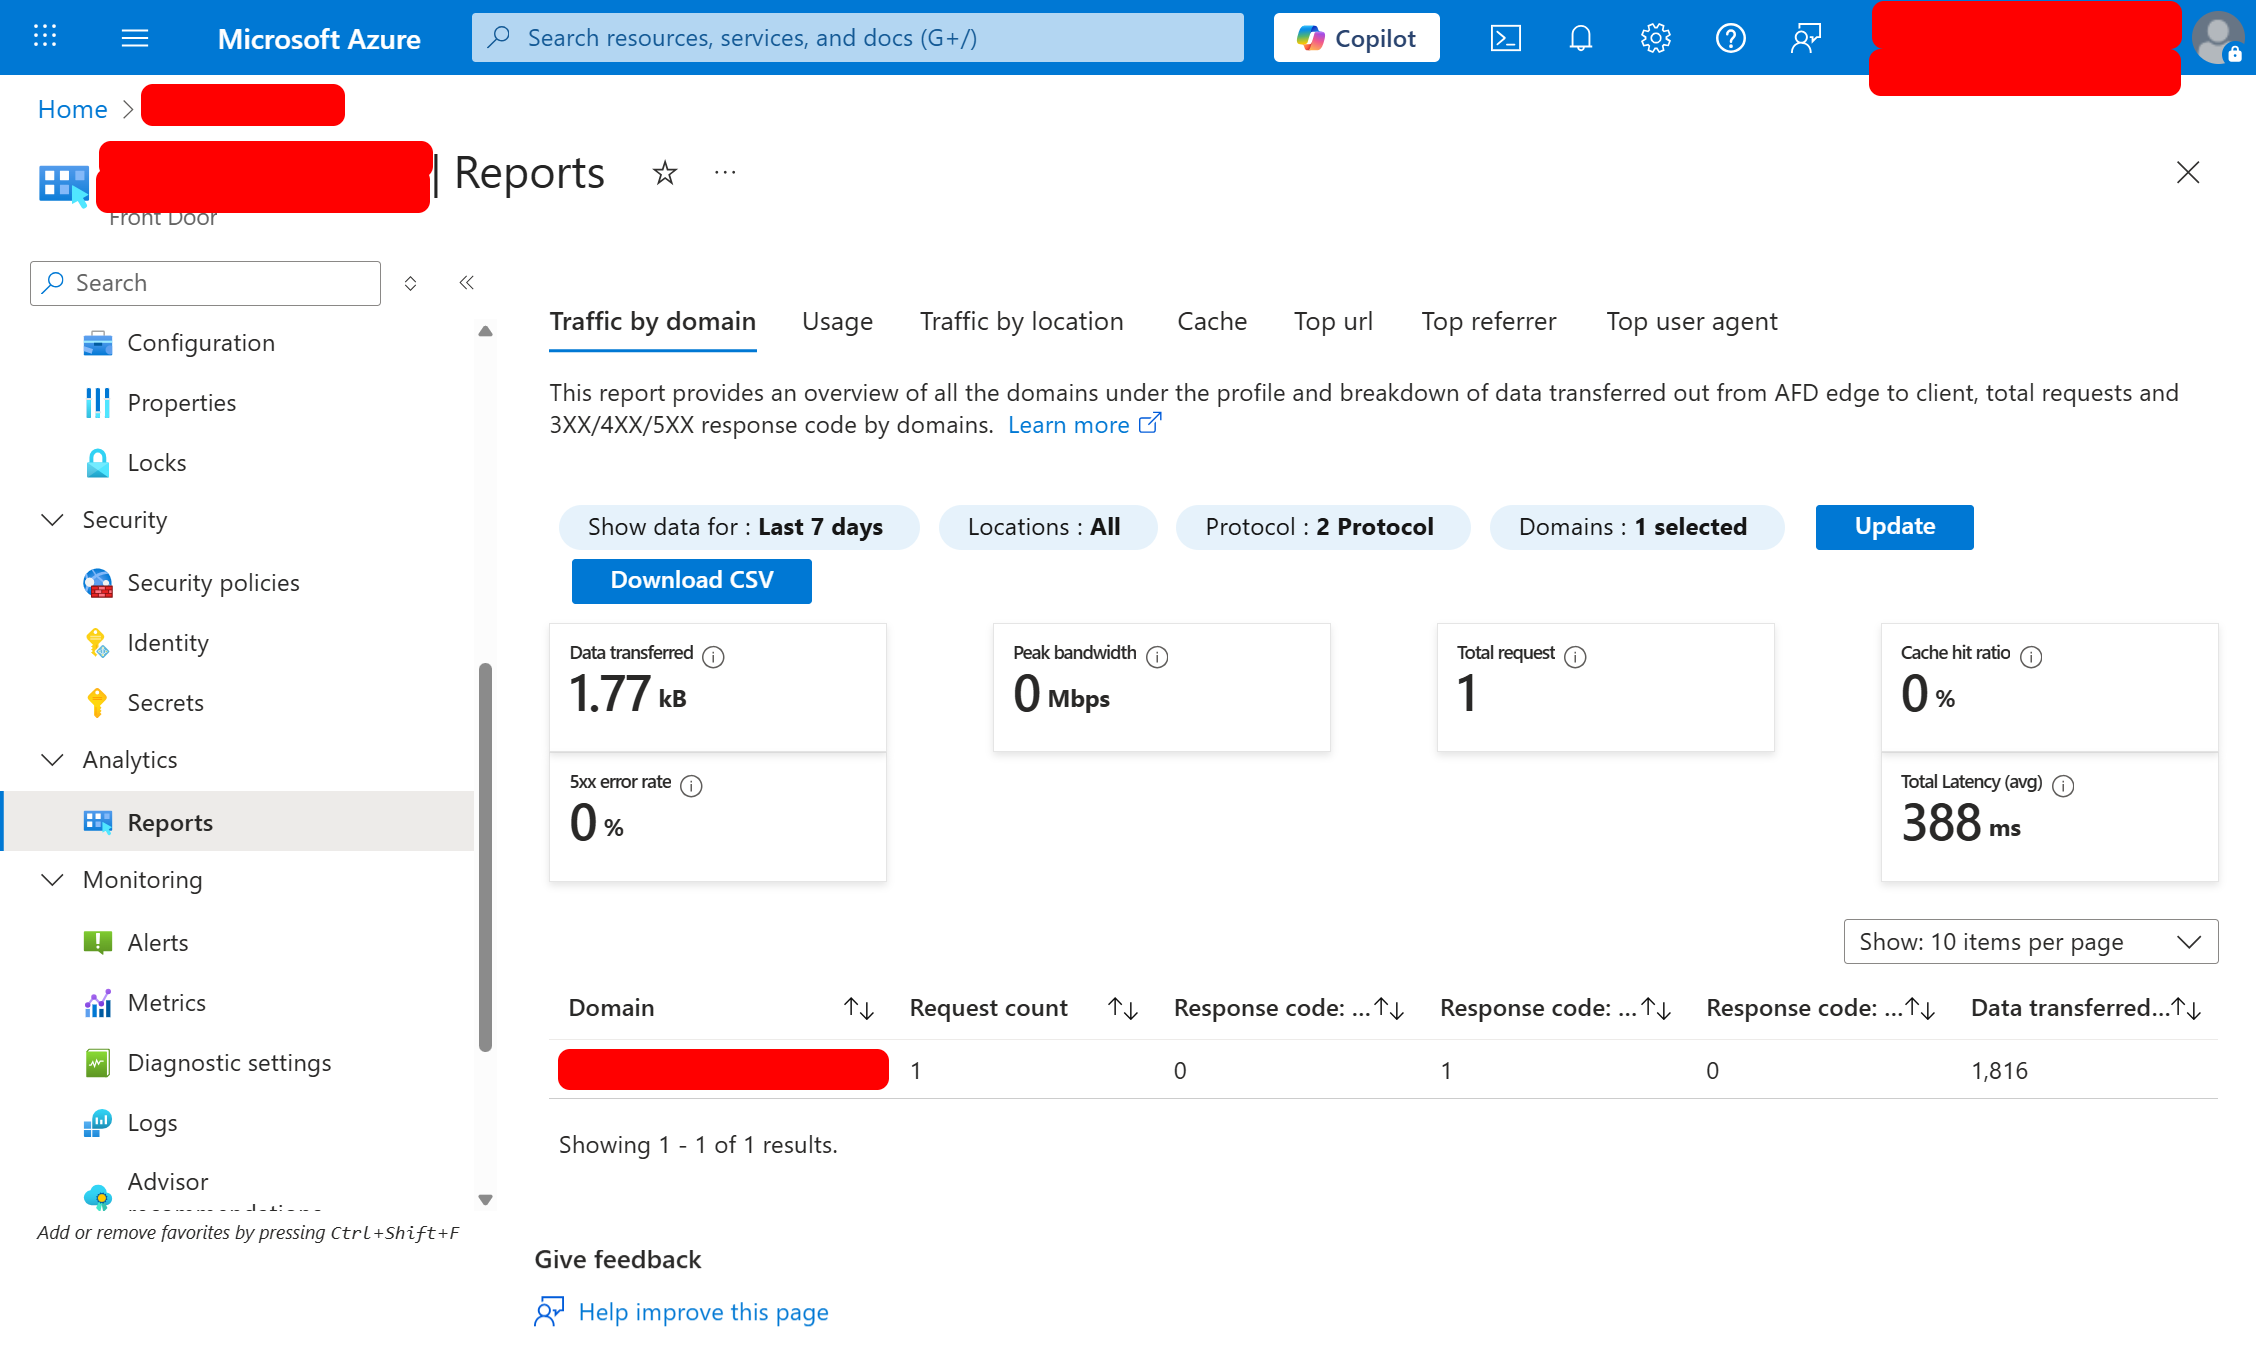Viewport: 2256px width, 1365px height.
Task: Open the Learn more link
Action: (x=1070, y=424)
